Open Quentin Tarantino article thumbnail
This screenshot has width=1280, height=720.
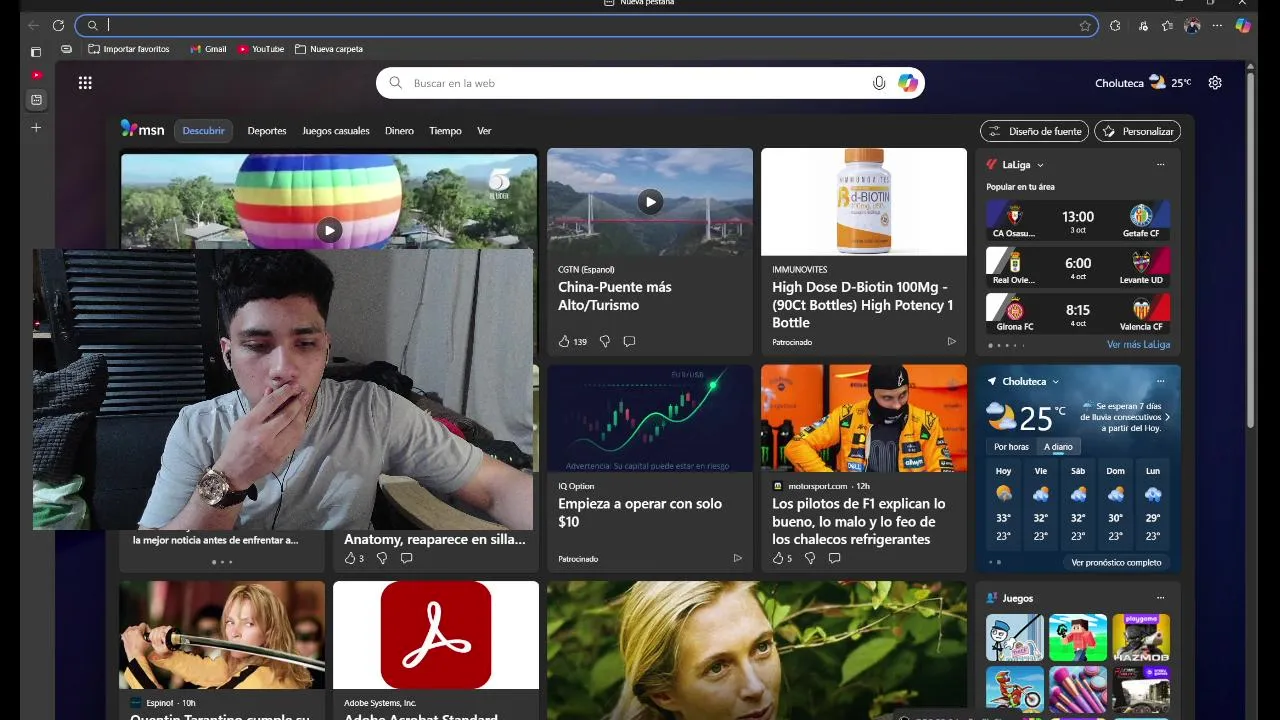pos(222,635)
